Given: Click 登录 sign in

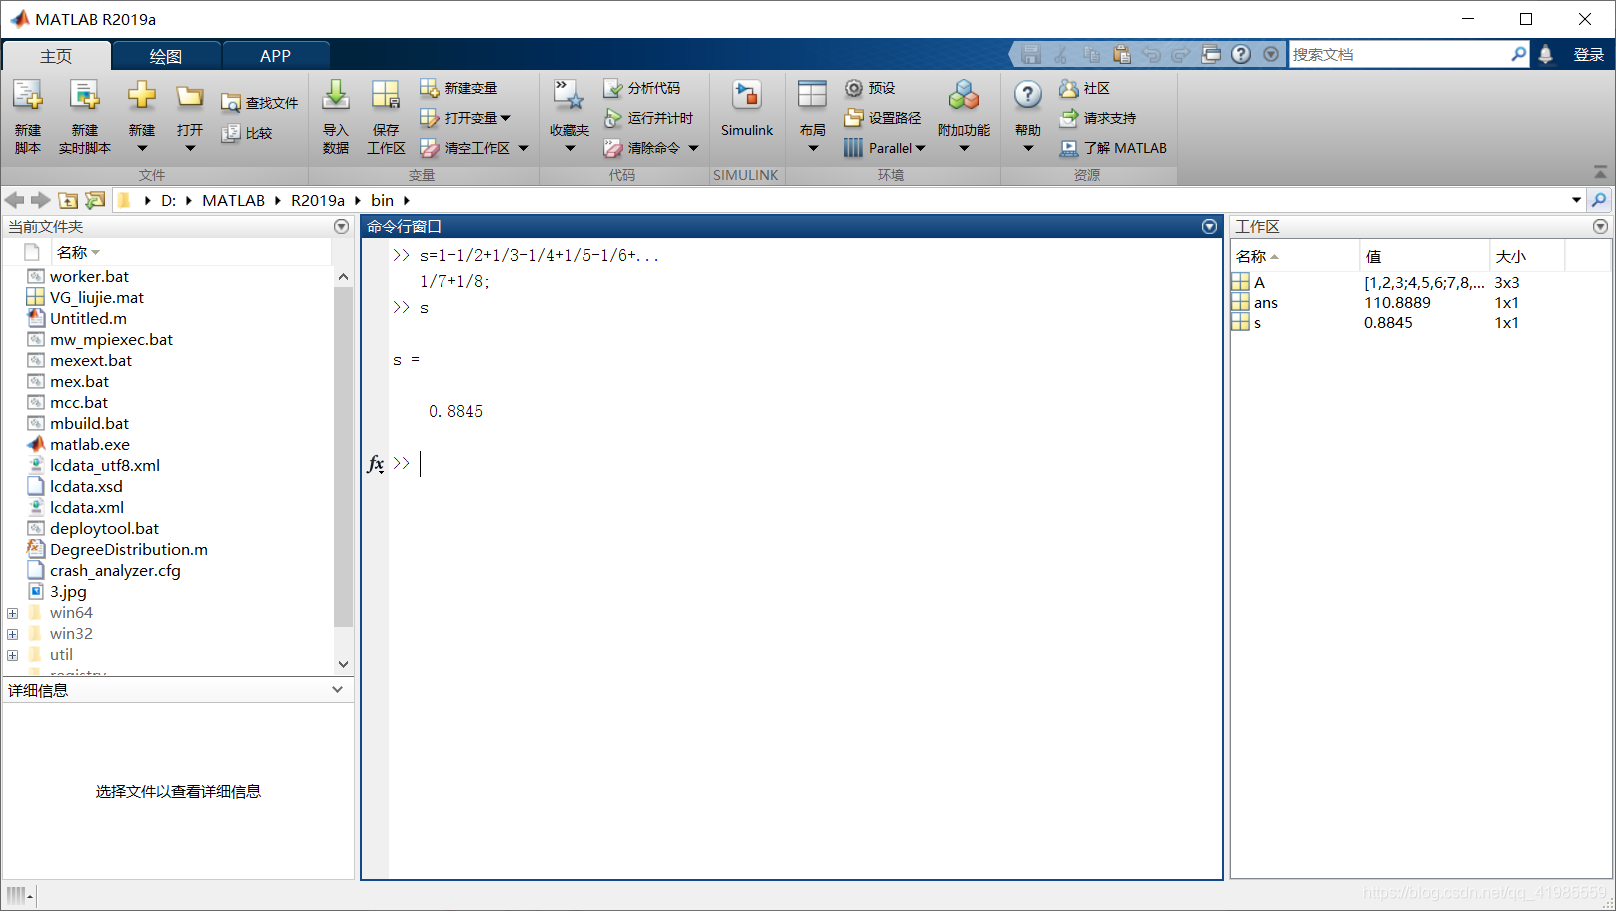Looking at the screenshot, I should click(1588, 55).
